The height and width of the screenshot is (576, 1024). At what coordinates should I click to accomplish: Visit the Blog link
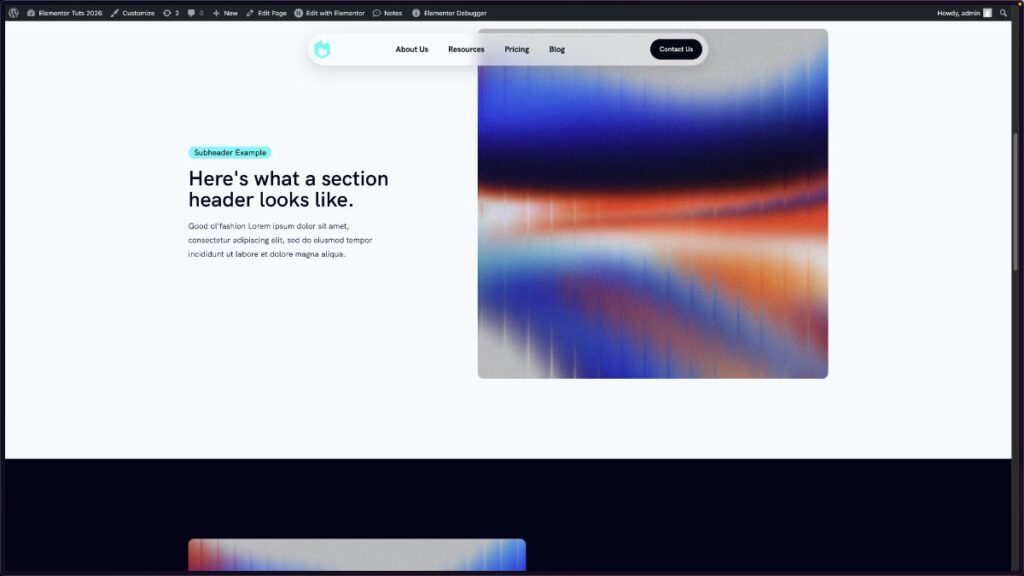pyautogui.click(x=557, y=49)
